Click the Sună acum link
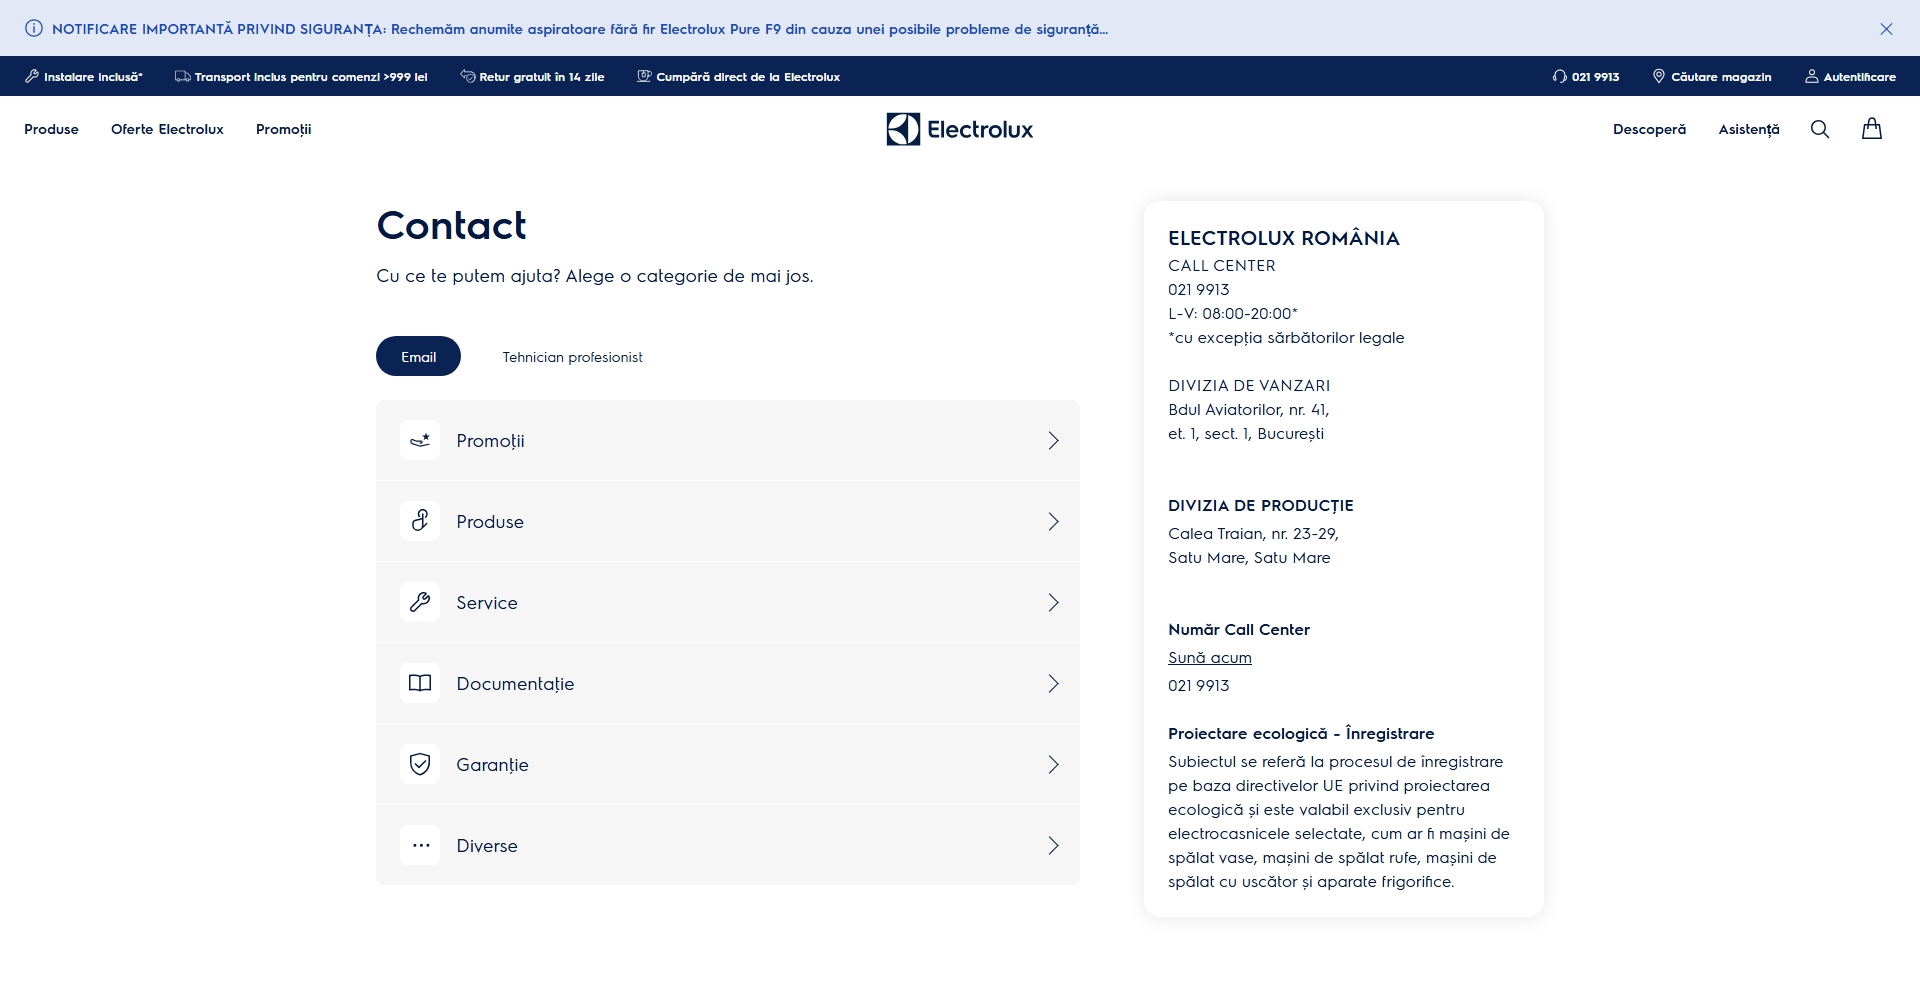Image resolution: width=1920 pixels, height=990 pixels. [x=1209, y=658]
